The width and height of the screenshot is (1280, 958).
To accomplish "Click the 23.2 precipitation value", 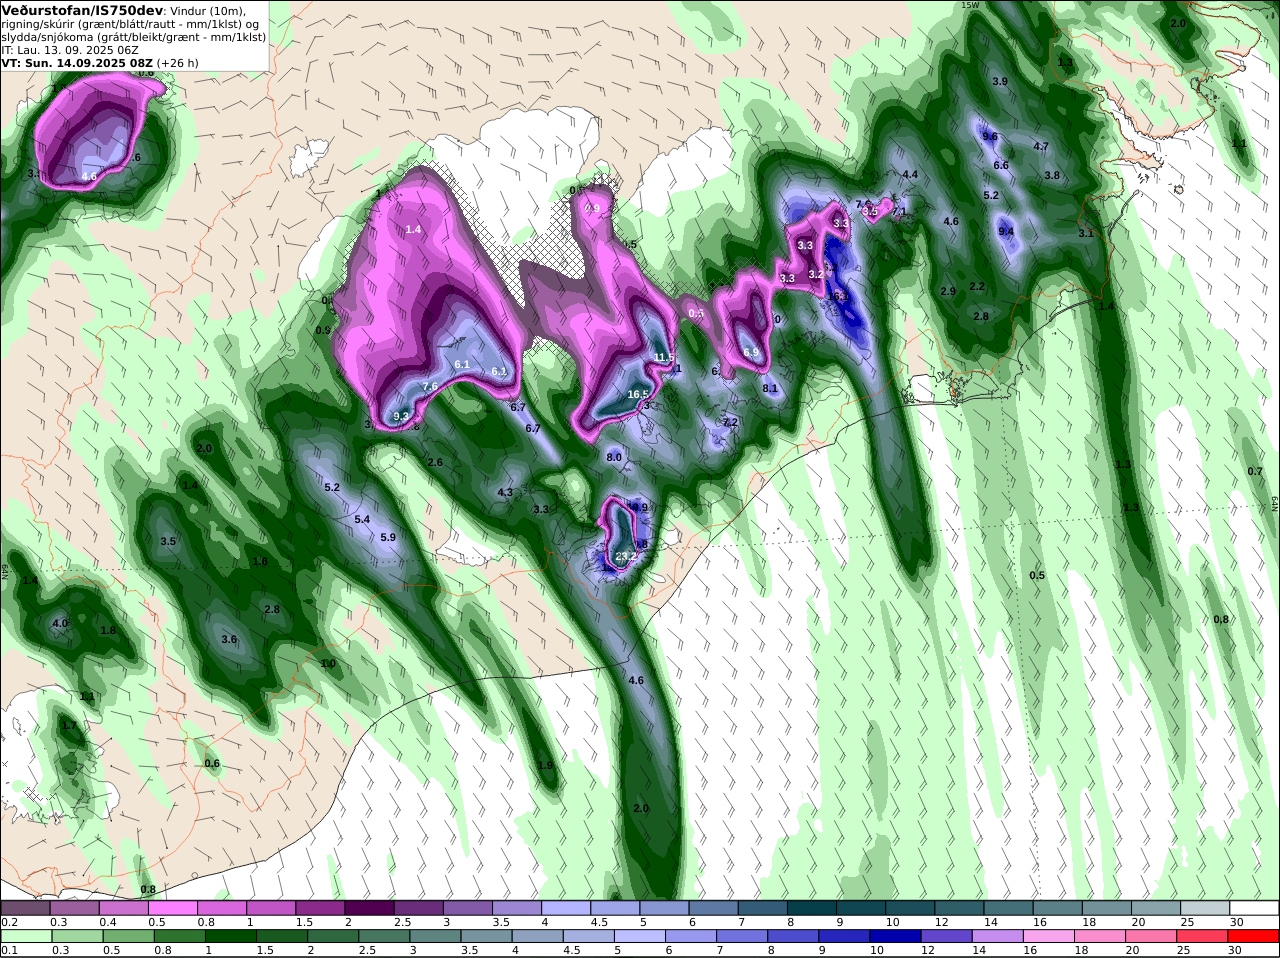I will click(x=625, y=556).
